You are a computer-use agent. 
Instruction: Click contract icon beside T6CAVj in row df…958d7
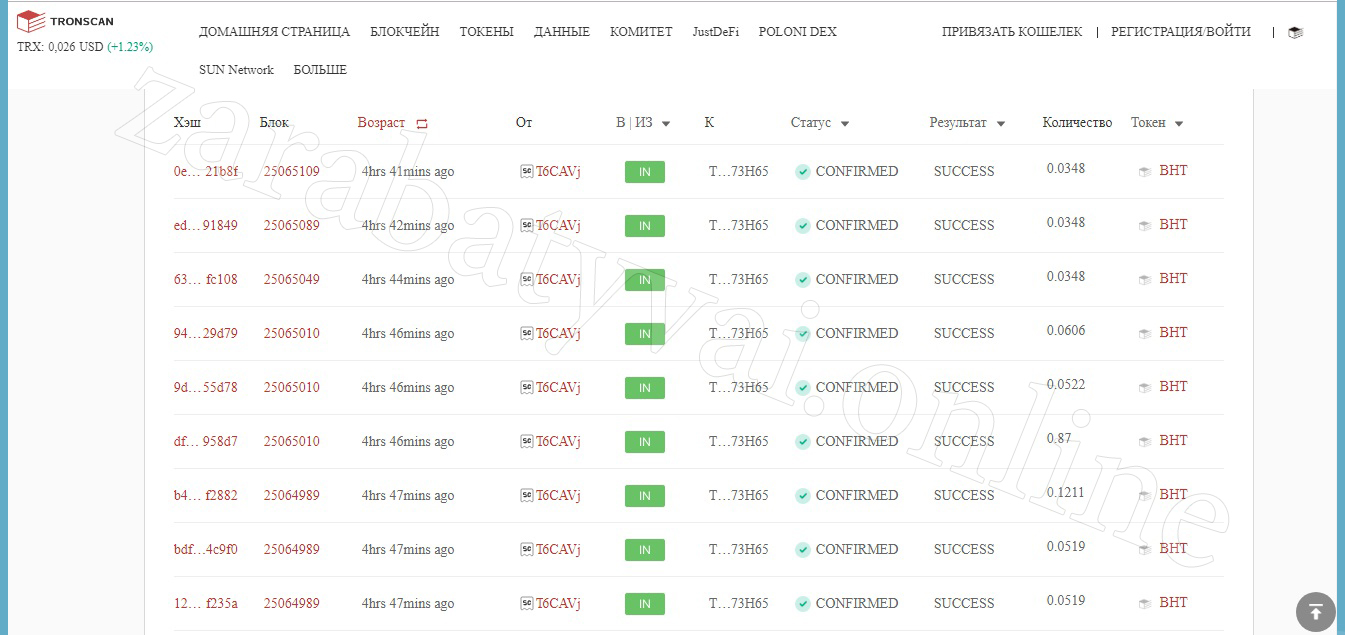tap(526, 441)
